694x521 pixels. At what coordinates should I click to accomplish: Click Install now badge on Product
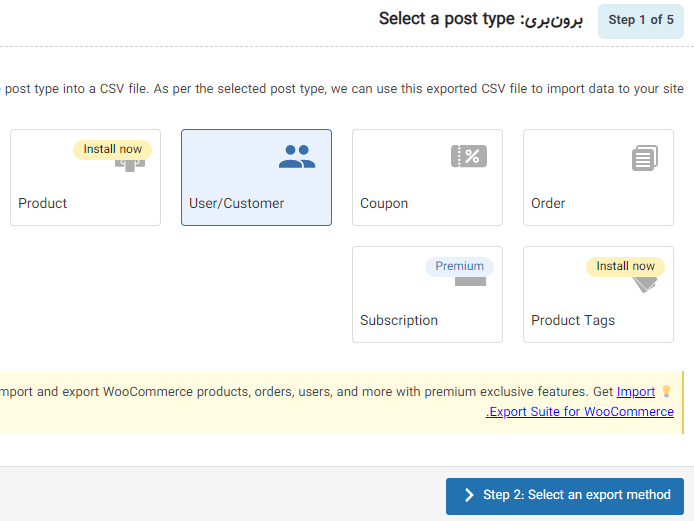click(x=112, y=149)
